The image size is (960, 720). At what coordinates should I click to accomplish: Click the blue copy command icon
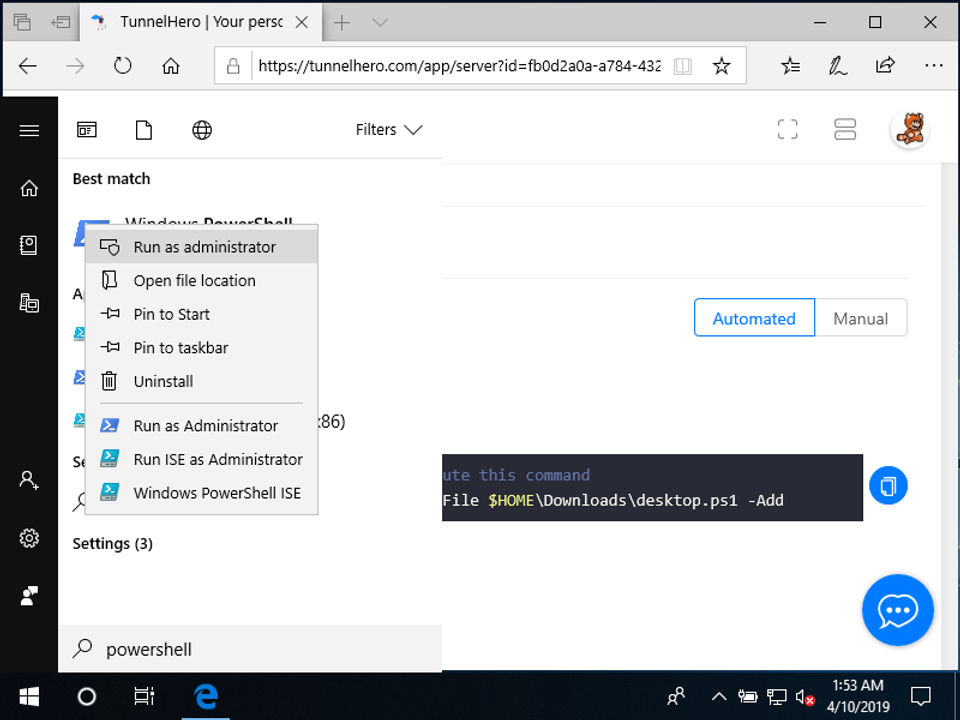(887, 487)
